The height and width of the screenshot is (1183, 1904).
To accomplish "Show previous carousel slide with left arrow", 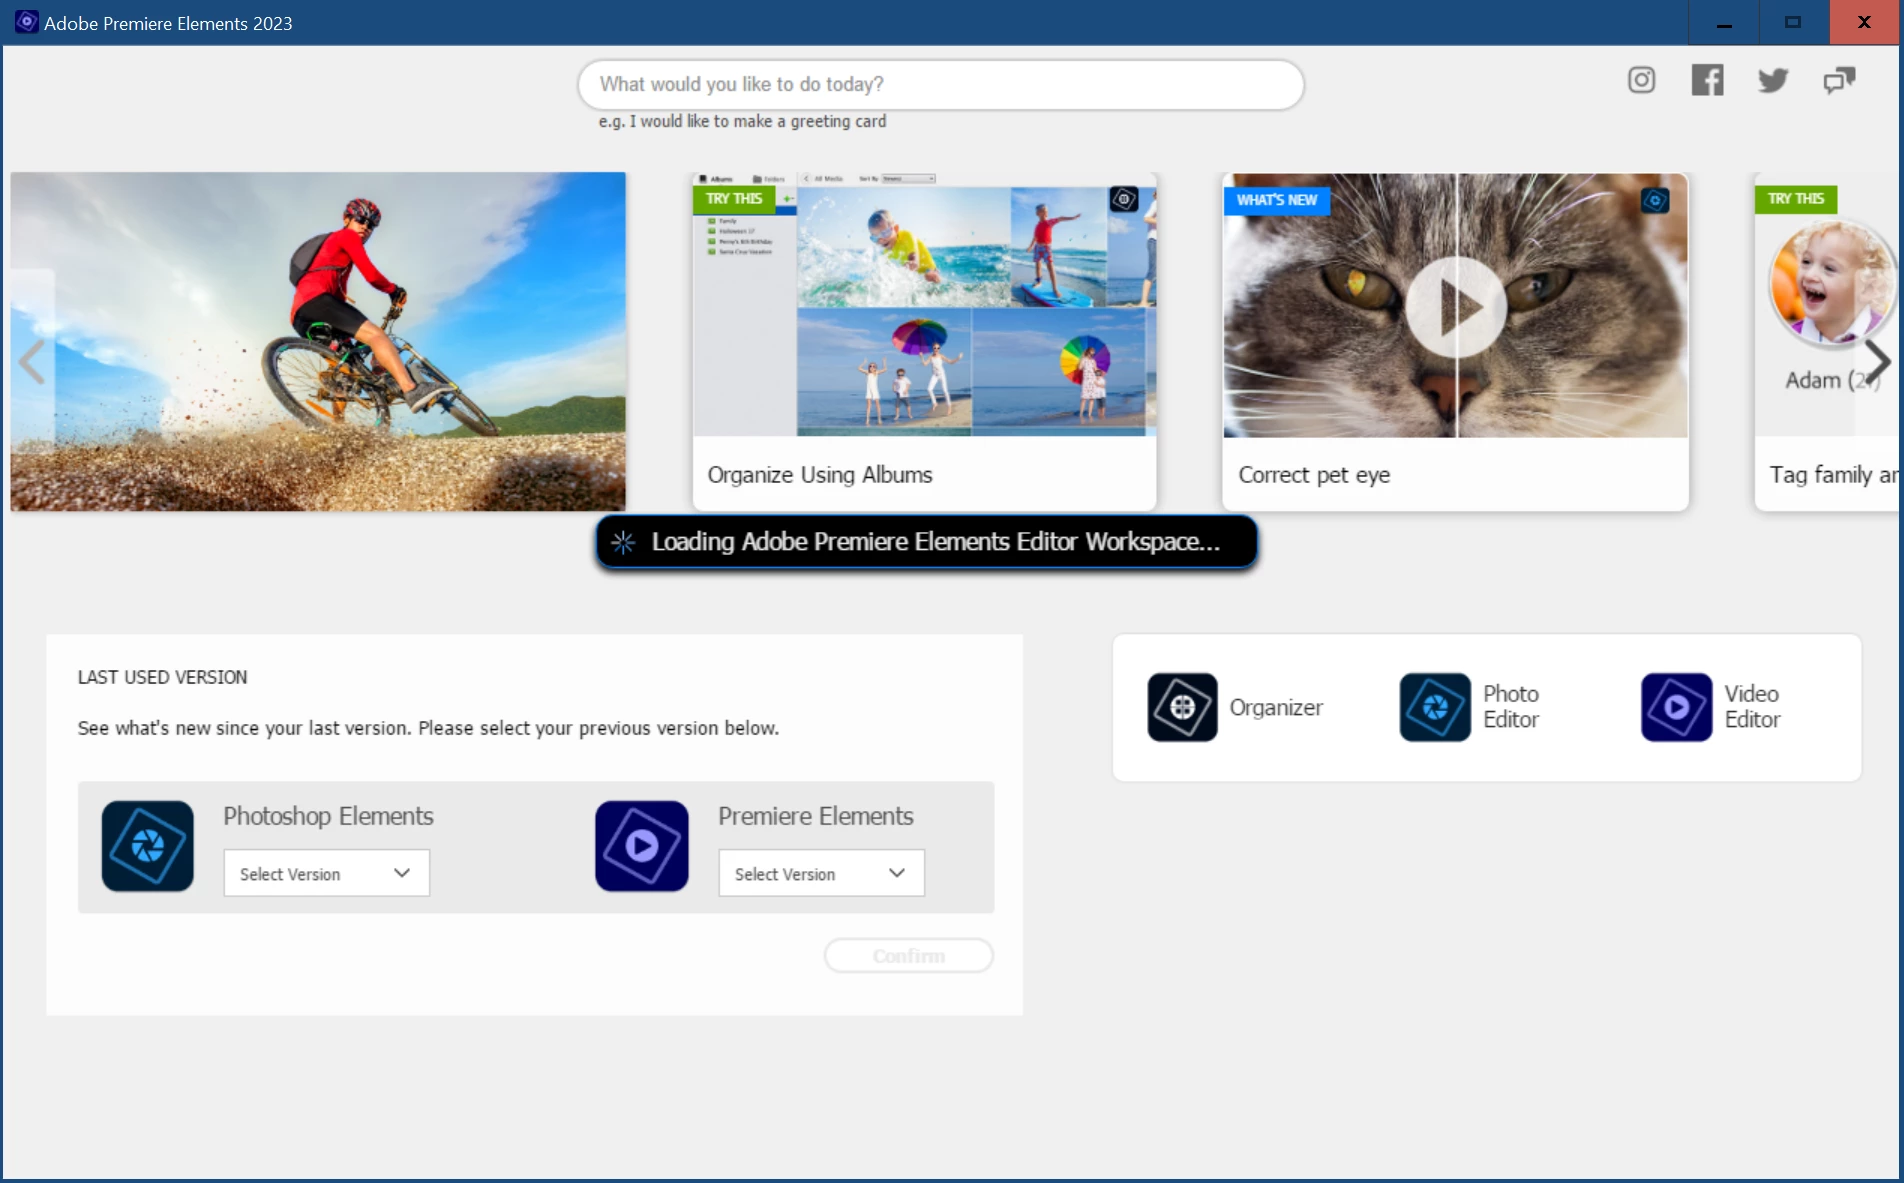I will click(x=32, y=361).
